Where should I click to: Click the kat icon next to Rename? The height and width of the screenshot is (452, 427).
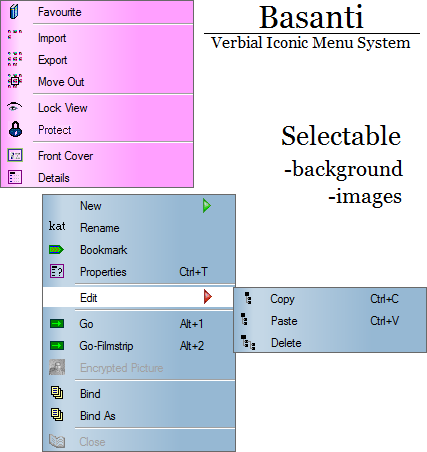57,226
